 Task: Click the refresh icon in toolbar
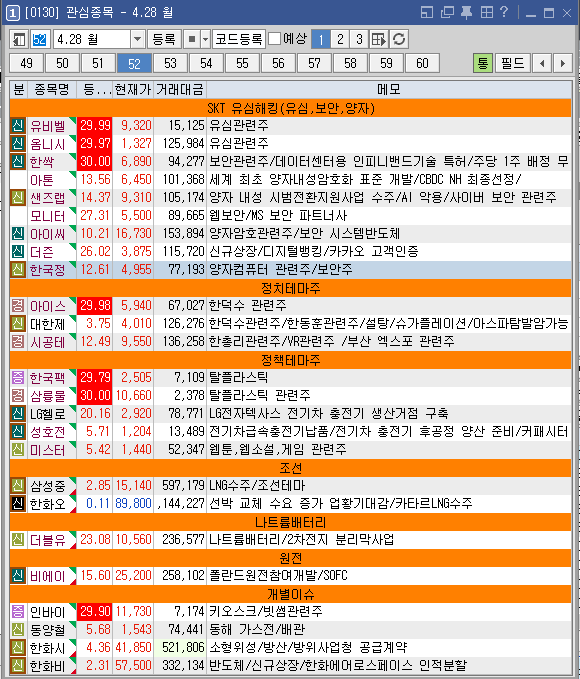point(399,39)
